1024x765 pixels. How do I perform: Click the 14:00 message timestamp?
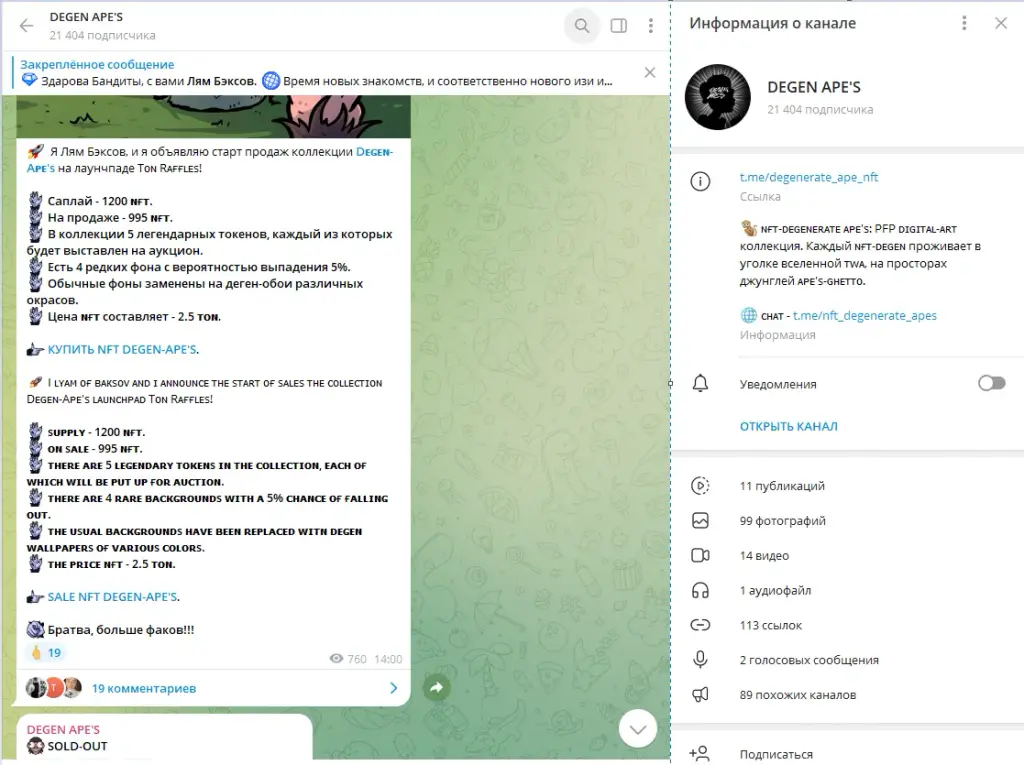tap(388, 659)
